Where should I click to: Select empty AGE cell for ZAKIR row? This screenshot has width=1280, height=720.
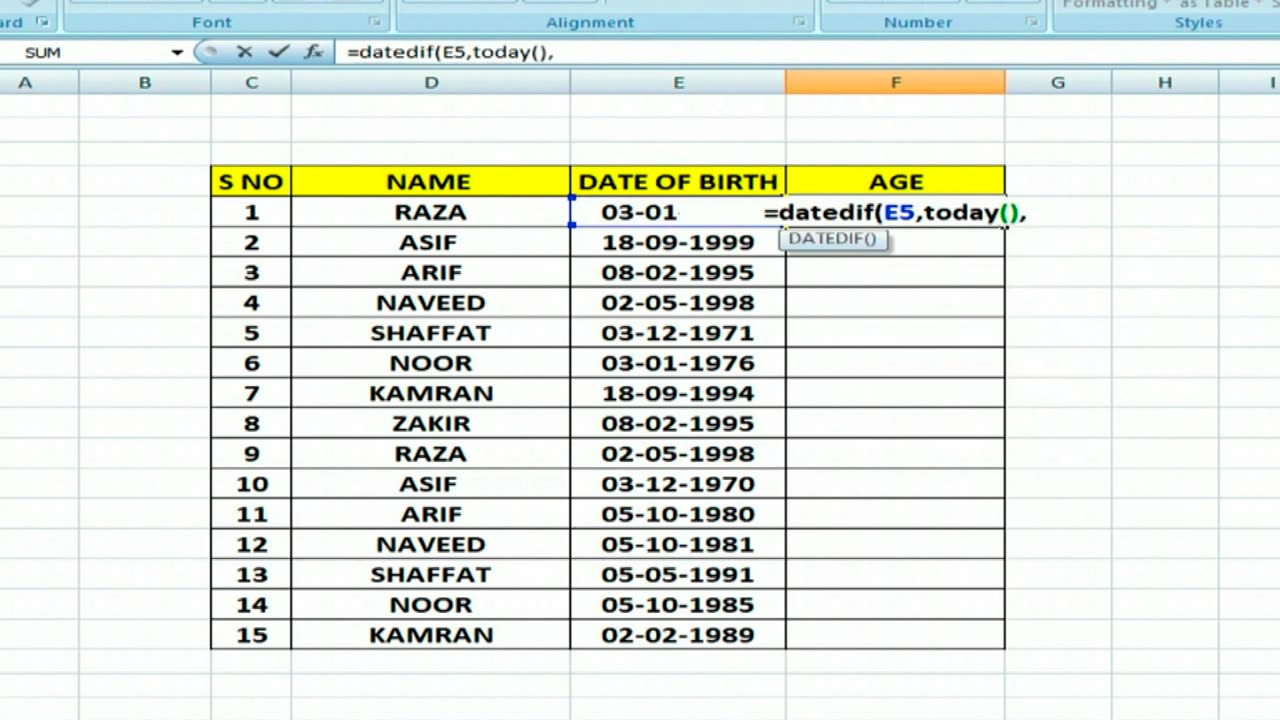(895, 423)
